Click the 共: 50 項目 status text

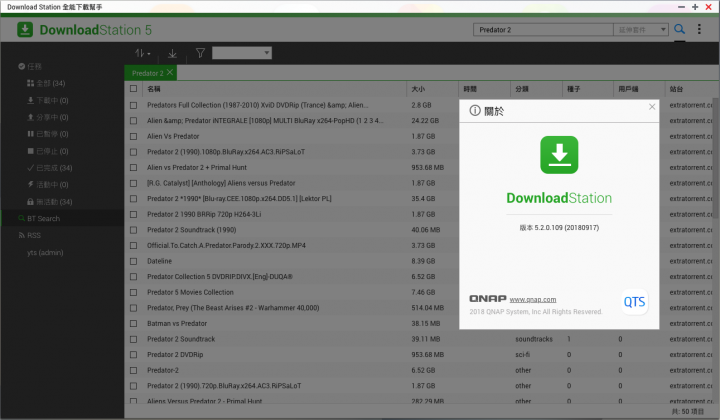[687, 411]
